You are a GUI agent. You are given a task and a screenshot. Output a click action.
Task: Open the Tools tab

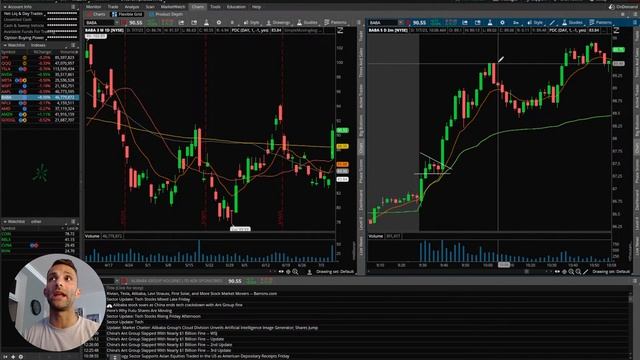[215, 7]
